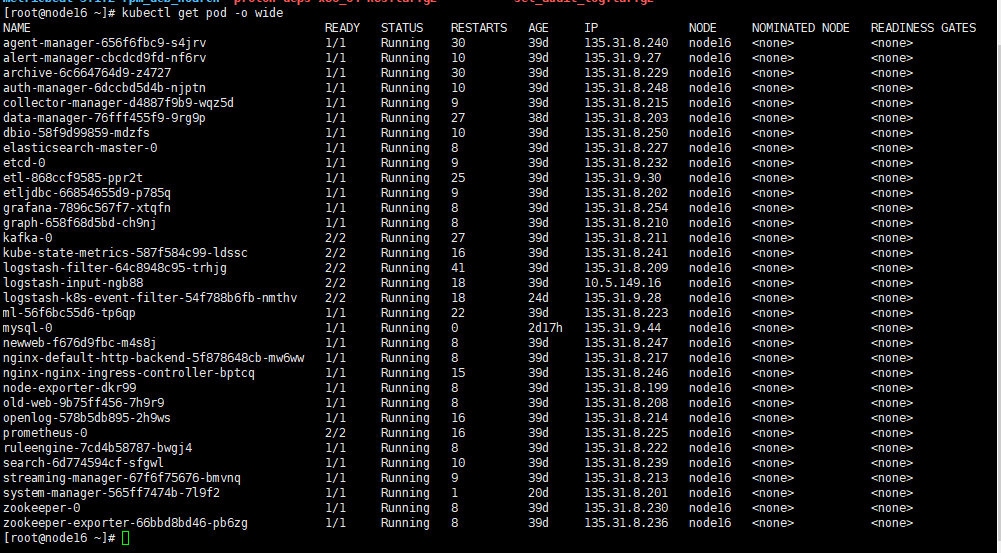This screenshot has width=1001, height=553.
Task: Select pod name system-manager-565ff7474b-7l9f2
Action: 111,493
